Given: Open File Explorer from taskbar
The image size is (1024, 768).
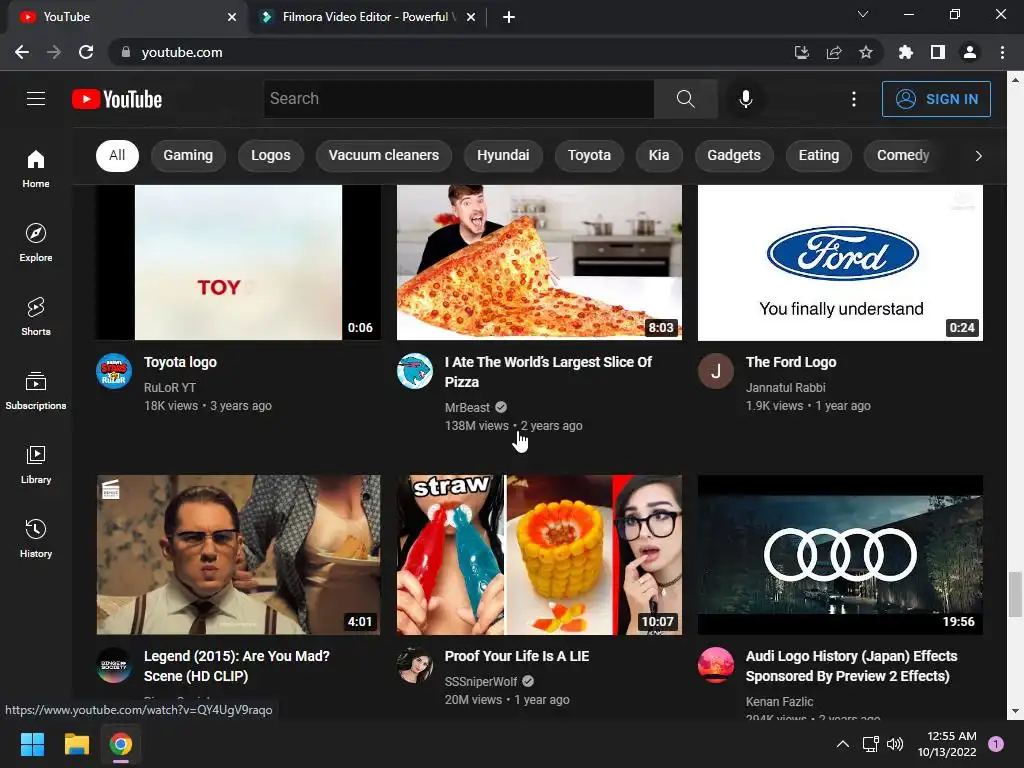Looking at the screenshot, I should pyautogui.click(x=76, y=744).
